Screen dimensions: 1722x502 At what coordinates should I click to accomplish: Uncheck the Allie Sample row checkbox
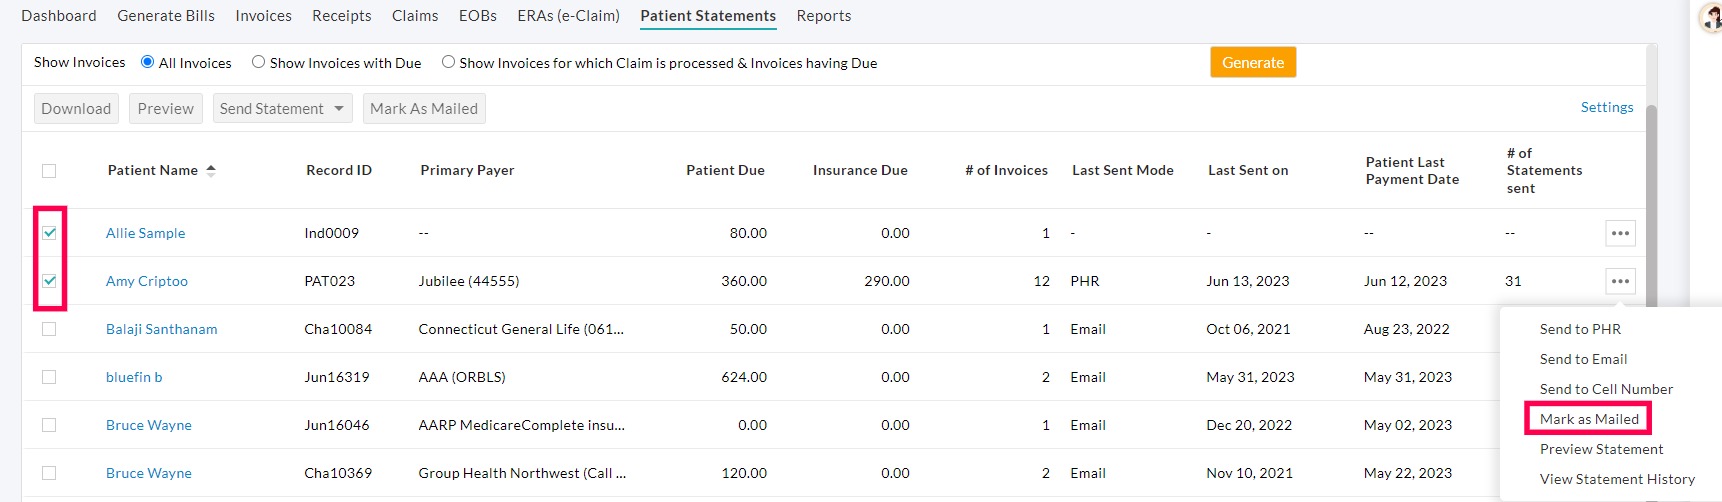tap(49, 233)
